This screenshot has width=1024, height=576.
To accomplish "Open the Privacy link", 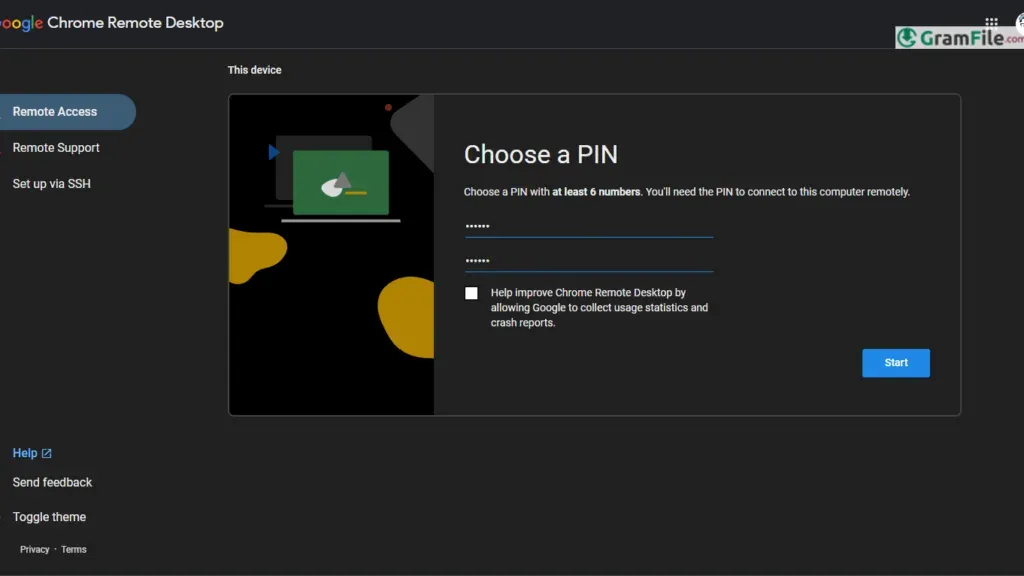I will tap(35, 549).
